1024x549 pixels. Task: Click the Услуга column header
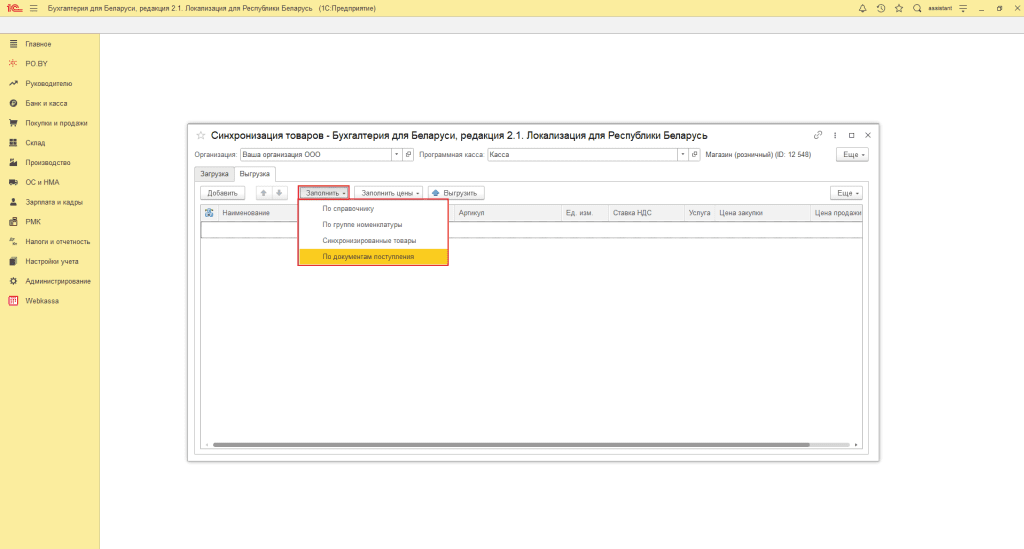[x=699, y=213]
